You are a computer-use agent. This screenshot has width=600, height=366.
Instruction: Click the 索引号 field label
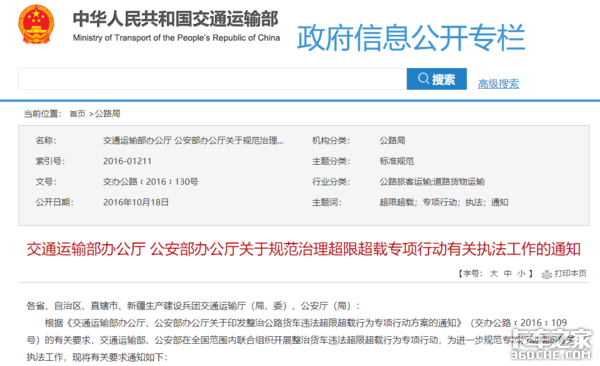(50, 161)
